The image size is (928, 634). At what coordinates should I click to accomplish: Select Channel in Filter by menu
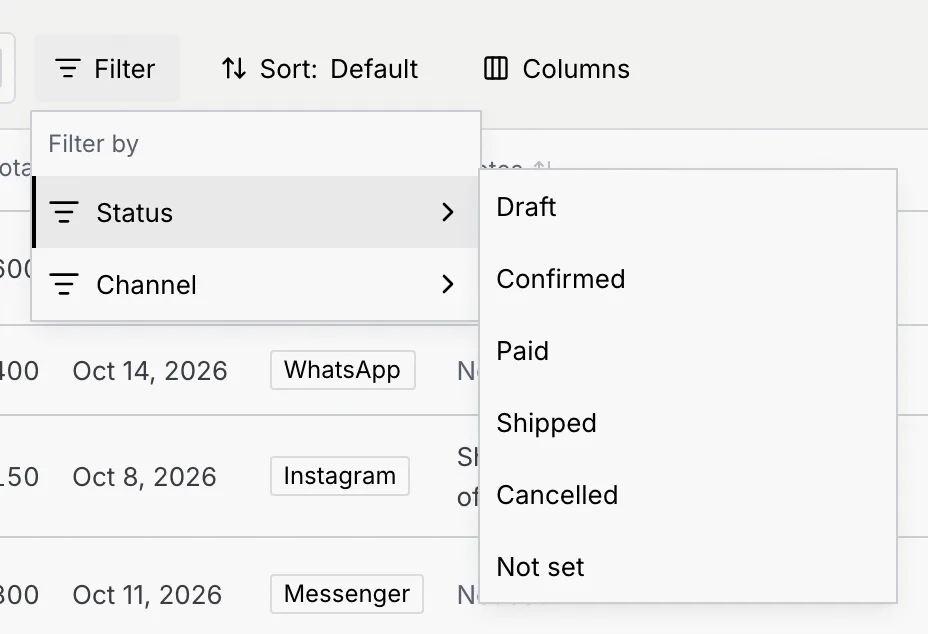pos(256,285)
